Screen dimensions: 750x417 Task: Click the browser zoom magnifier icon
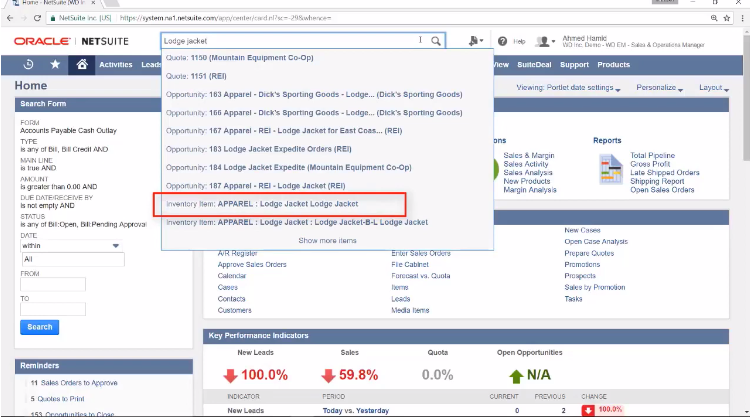[714, 18]
